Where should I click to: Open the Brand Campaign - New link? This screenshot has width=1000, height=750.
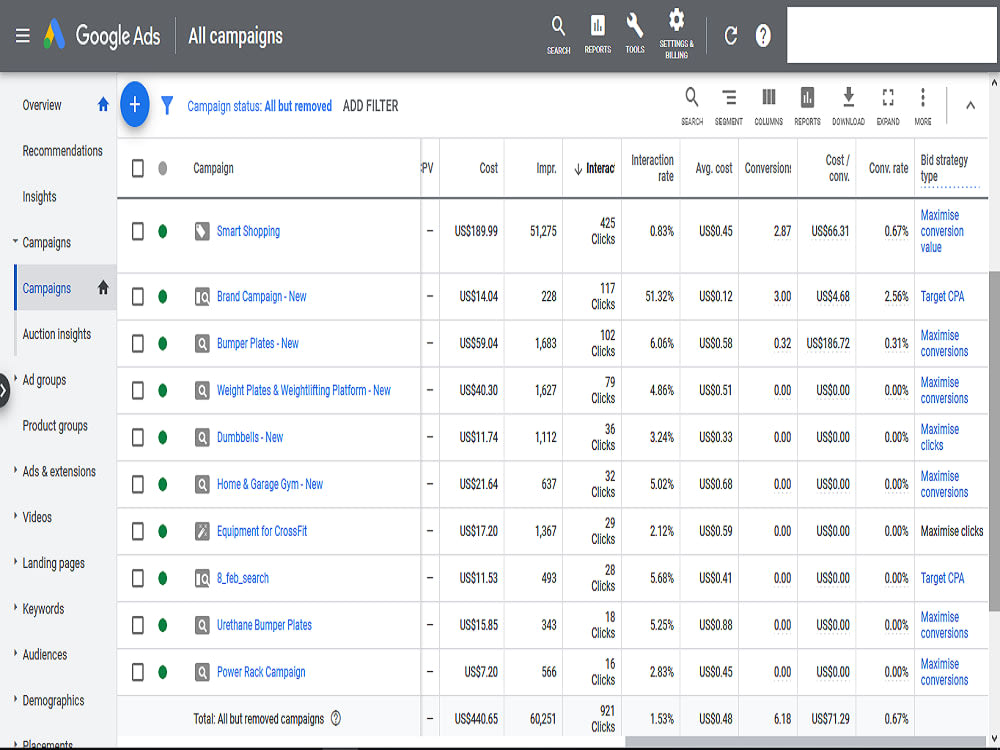pyautogui.click(x=261, y=297)
